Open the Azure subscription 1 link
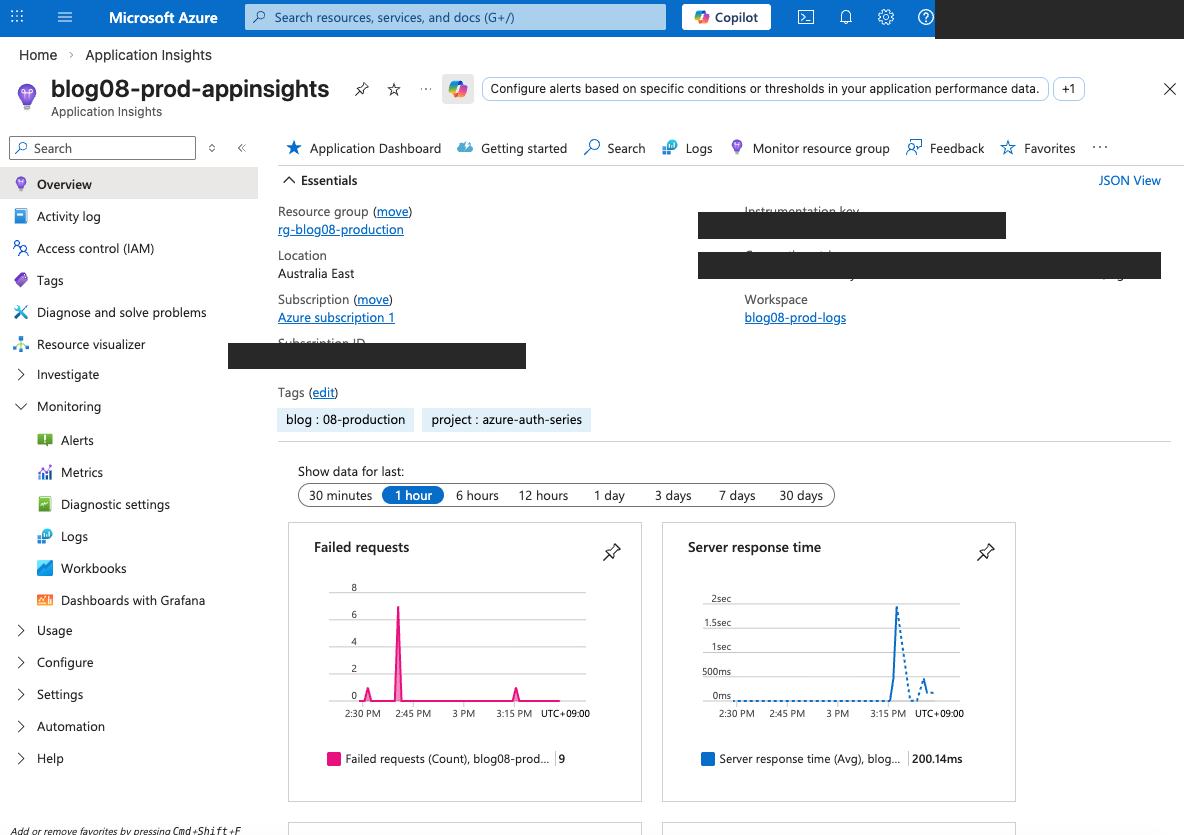 pos(336,318)
